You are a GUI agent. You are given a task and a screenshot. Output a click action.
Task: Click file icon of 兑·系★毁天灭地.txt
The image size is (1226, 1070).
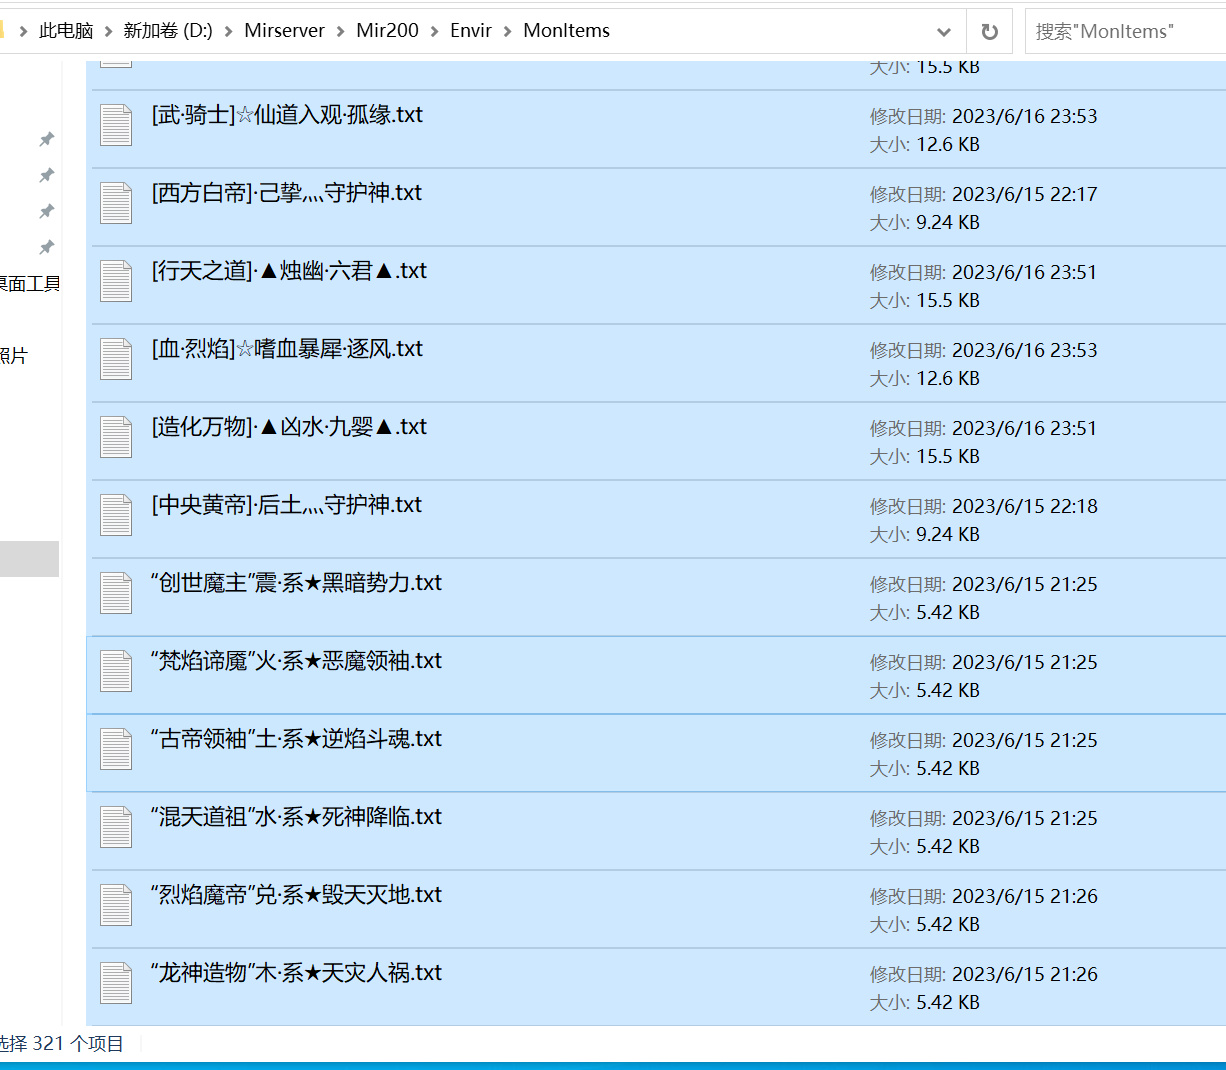[x=116, y=906]
